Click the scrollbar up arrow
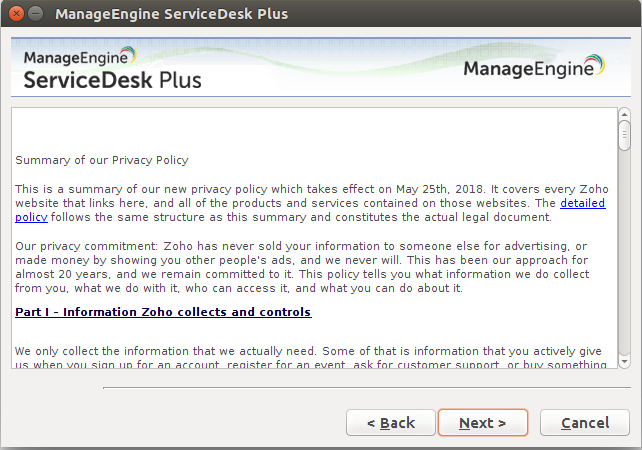 (625, 114)
